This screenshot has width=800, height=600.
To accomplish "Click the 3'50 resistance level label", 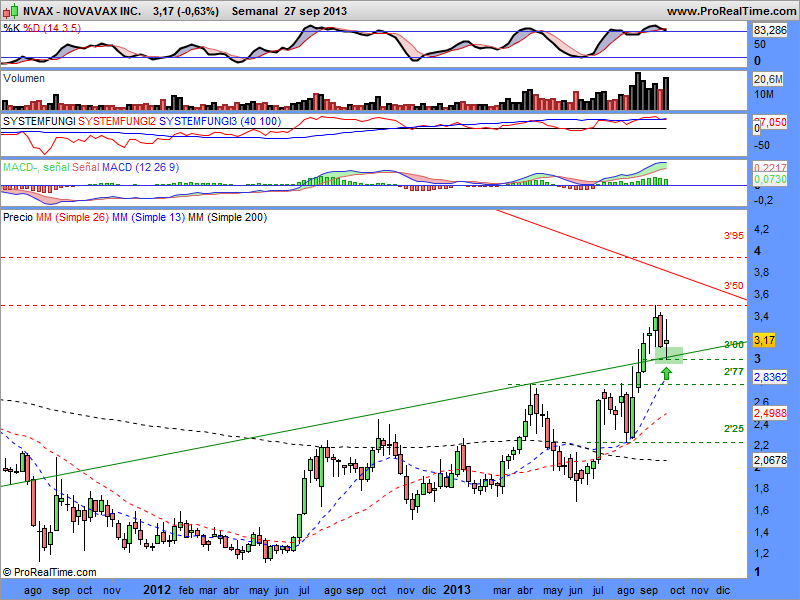I will [x=734, y=286].
